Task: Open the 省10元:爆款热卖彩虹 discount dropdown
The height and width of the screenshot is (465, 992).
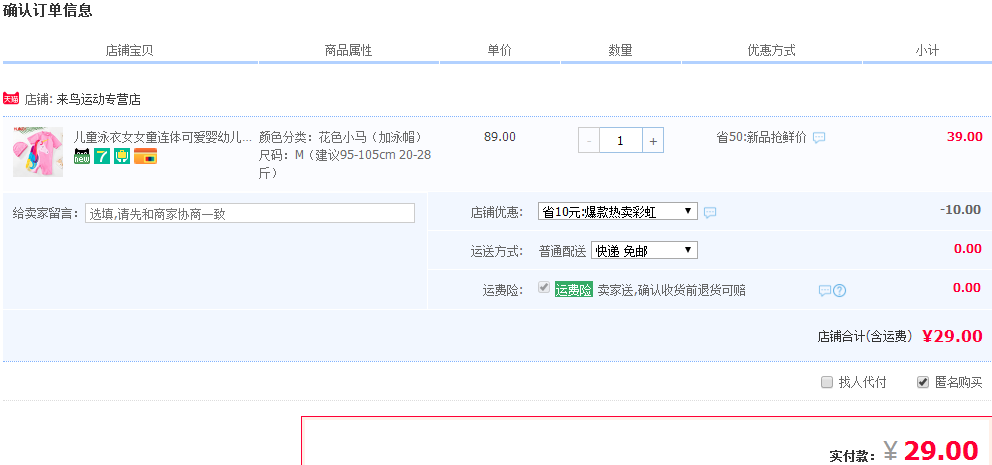Action: (x=617, y=211)
